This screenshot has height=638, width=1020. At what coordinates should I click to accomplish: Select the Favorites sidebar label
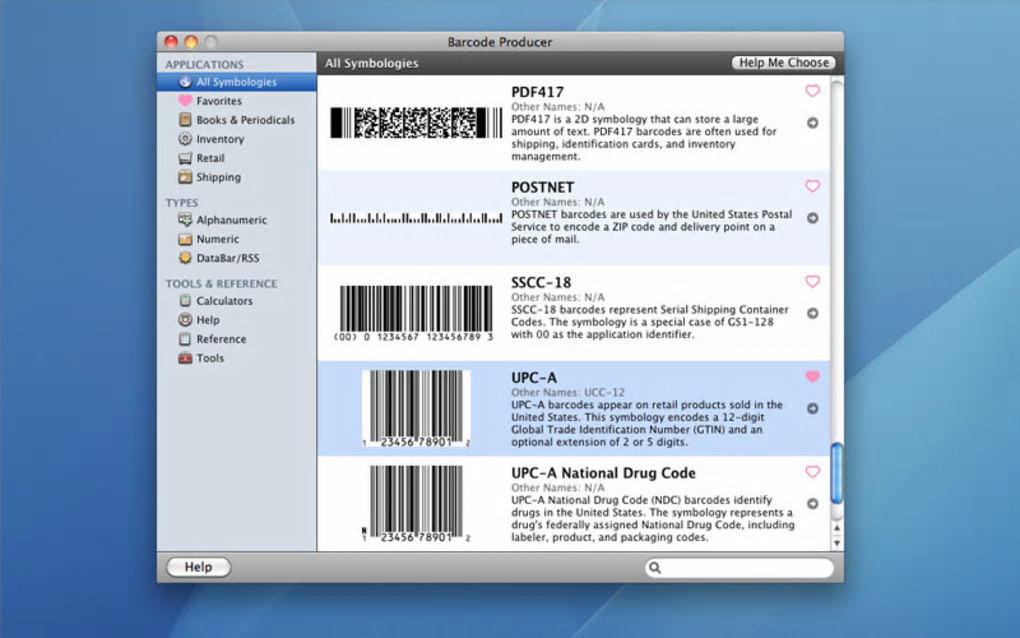pos(219,101)
